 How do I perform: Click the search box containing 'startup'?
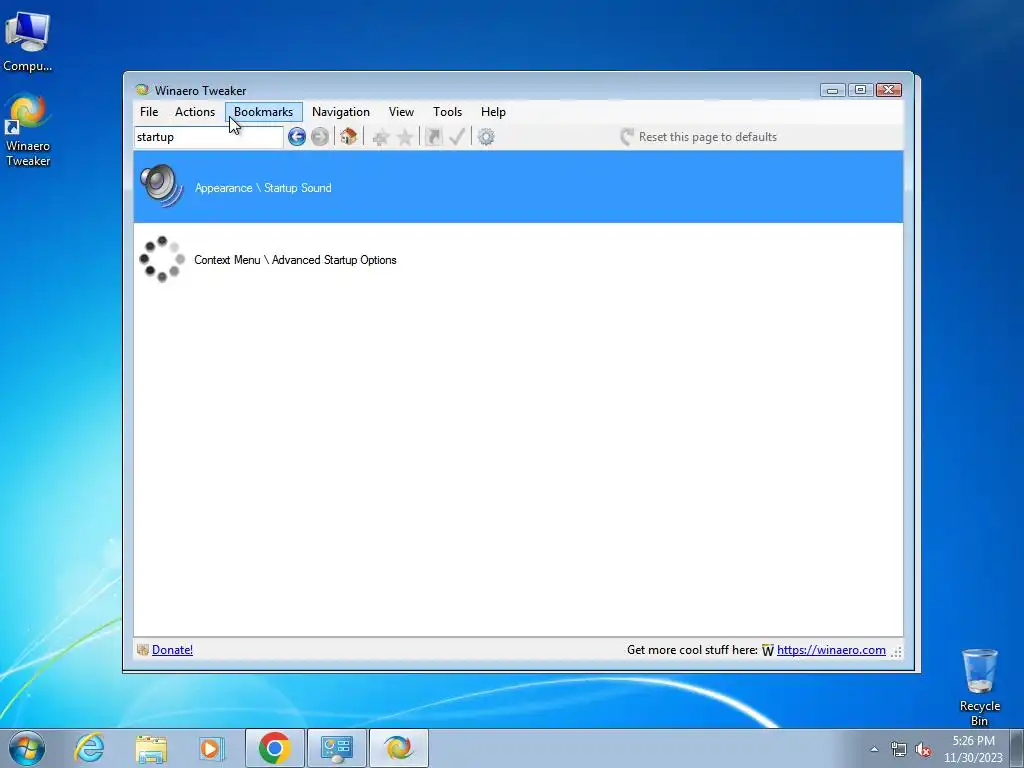click(208, 137)
